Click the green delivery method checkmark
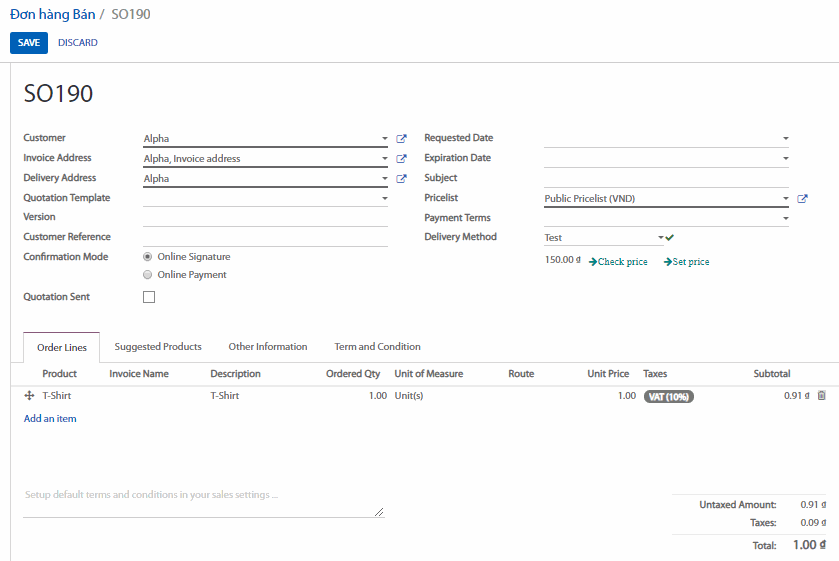The width and height of the screenshot is (839, 561). point(670,238)
